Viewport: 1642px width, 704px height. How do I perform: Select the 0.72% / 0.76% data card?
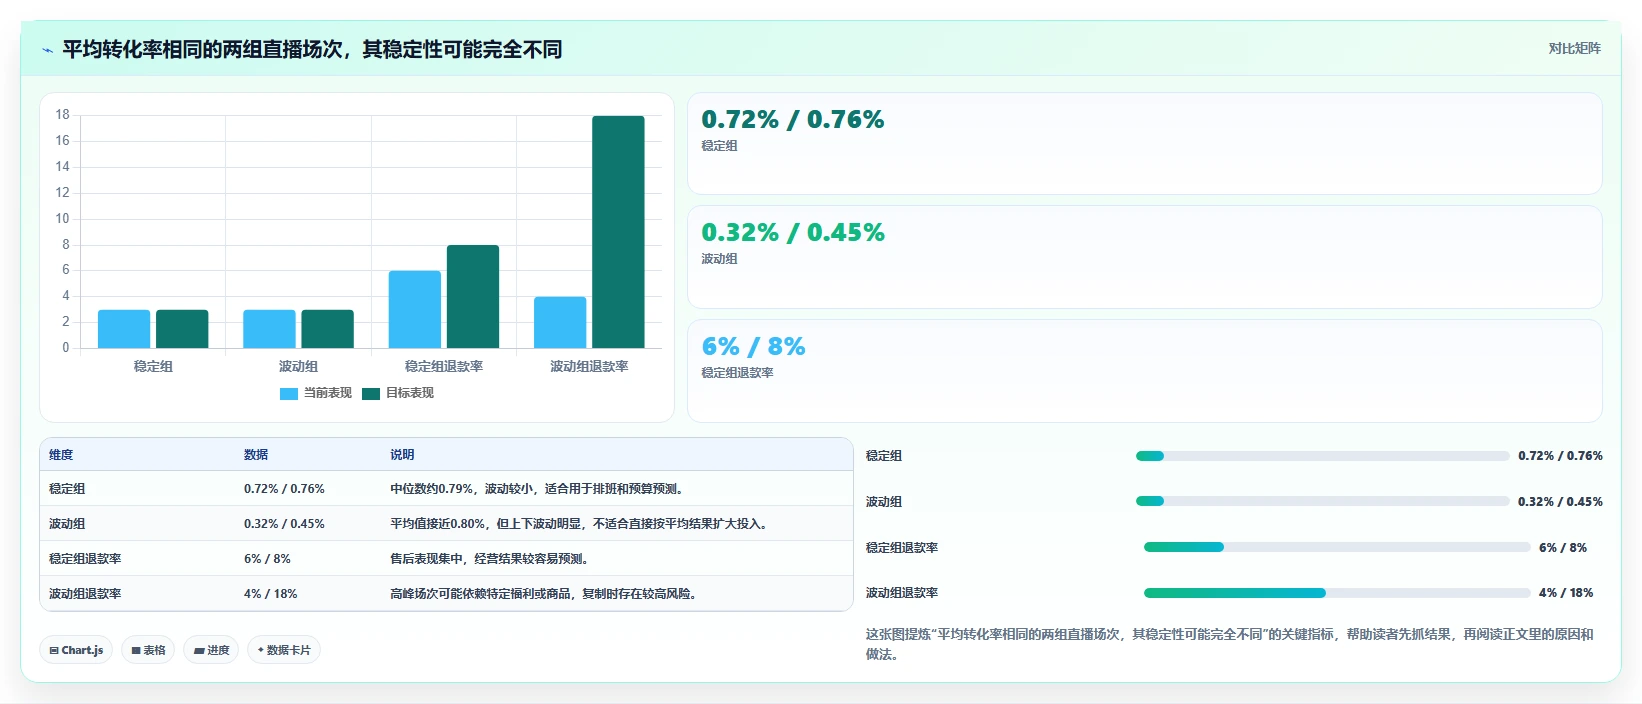(x=1145, y=144)
